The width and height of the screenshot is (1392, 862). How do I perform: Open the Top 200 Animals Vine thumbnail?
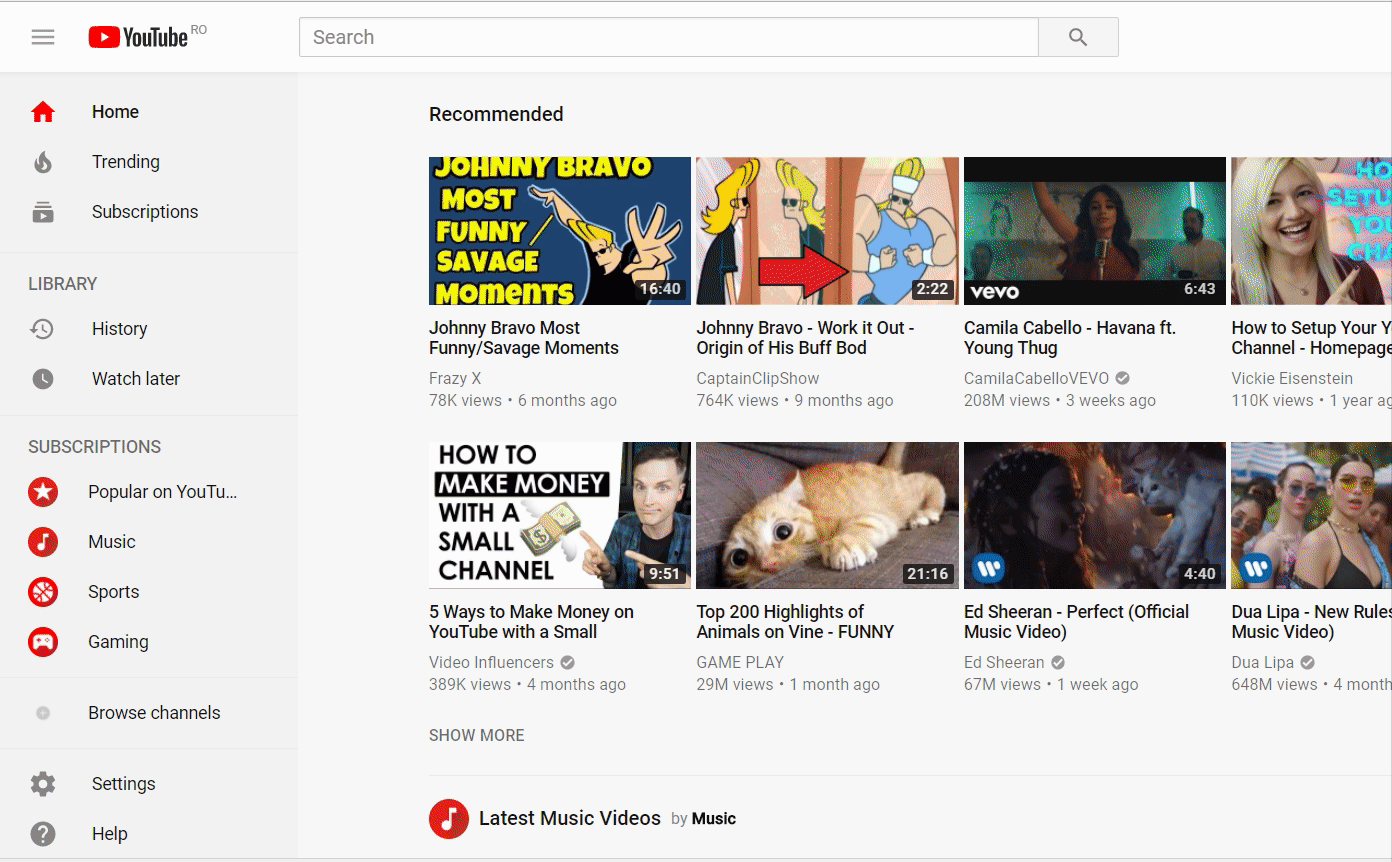pos(827,516)
